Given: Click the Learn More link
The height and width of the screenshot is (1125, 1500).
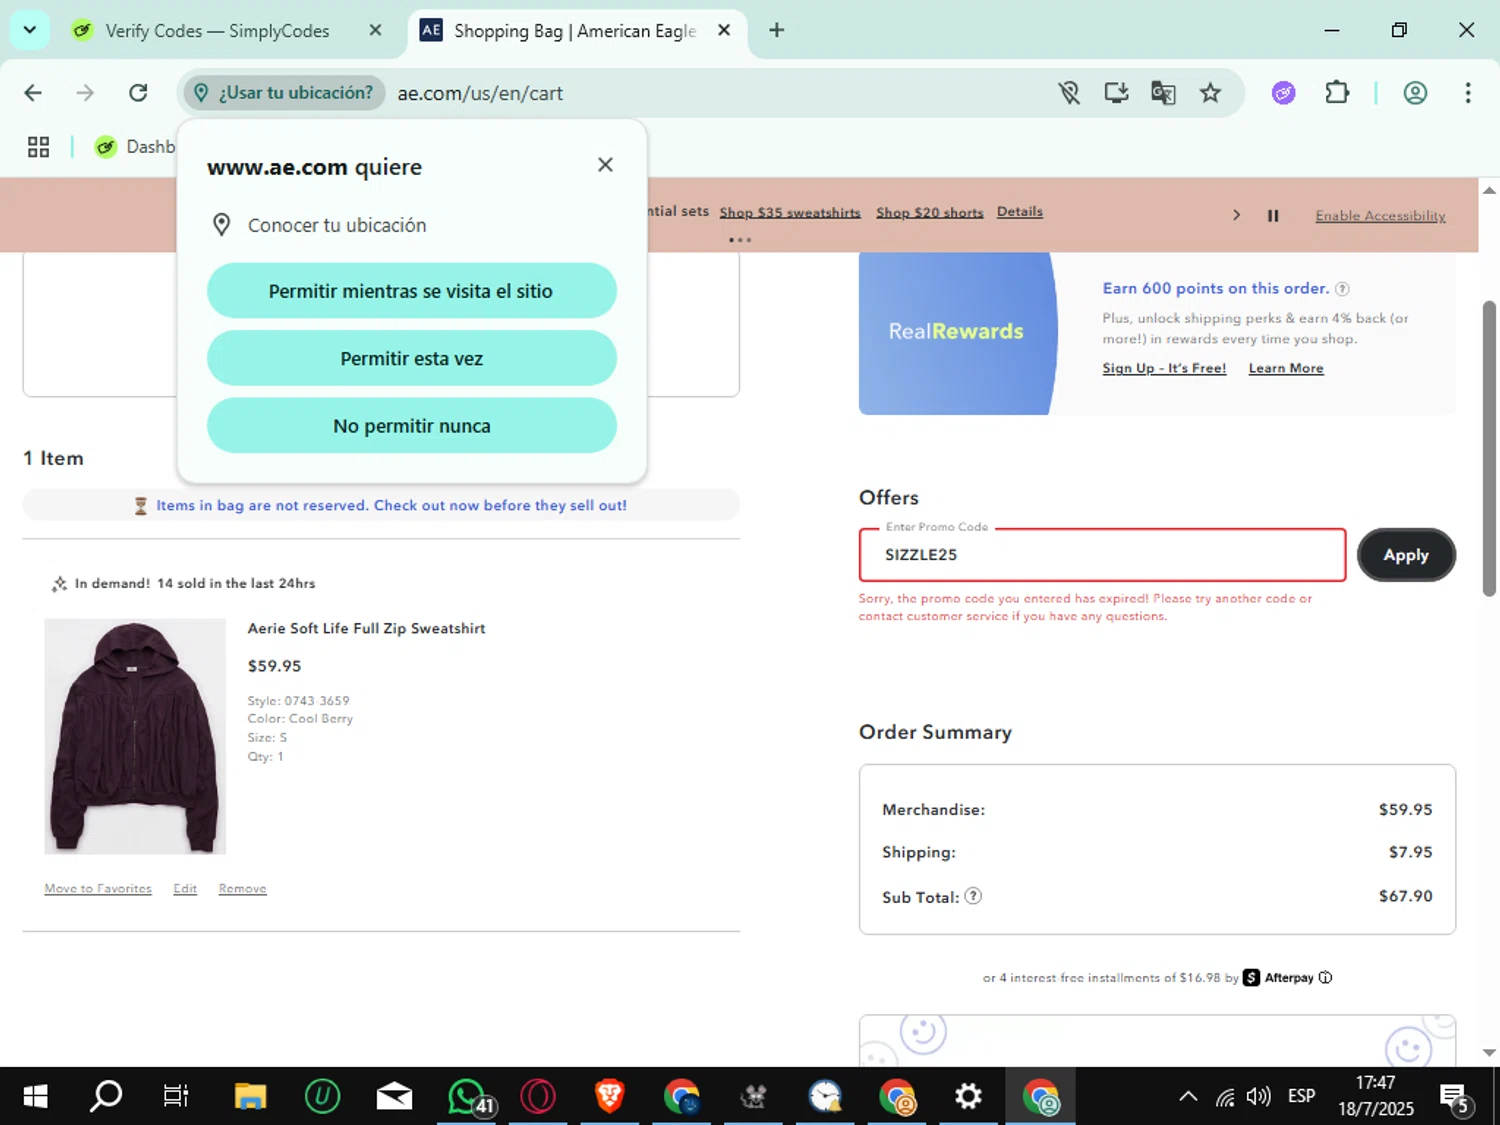Looking at the screenshot, I should (x=1286, y=368).
